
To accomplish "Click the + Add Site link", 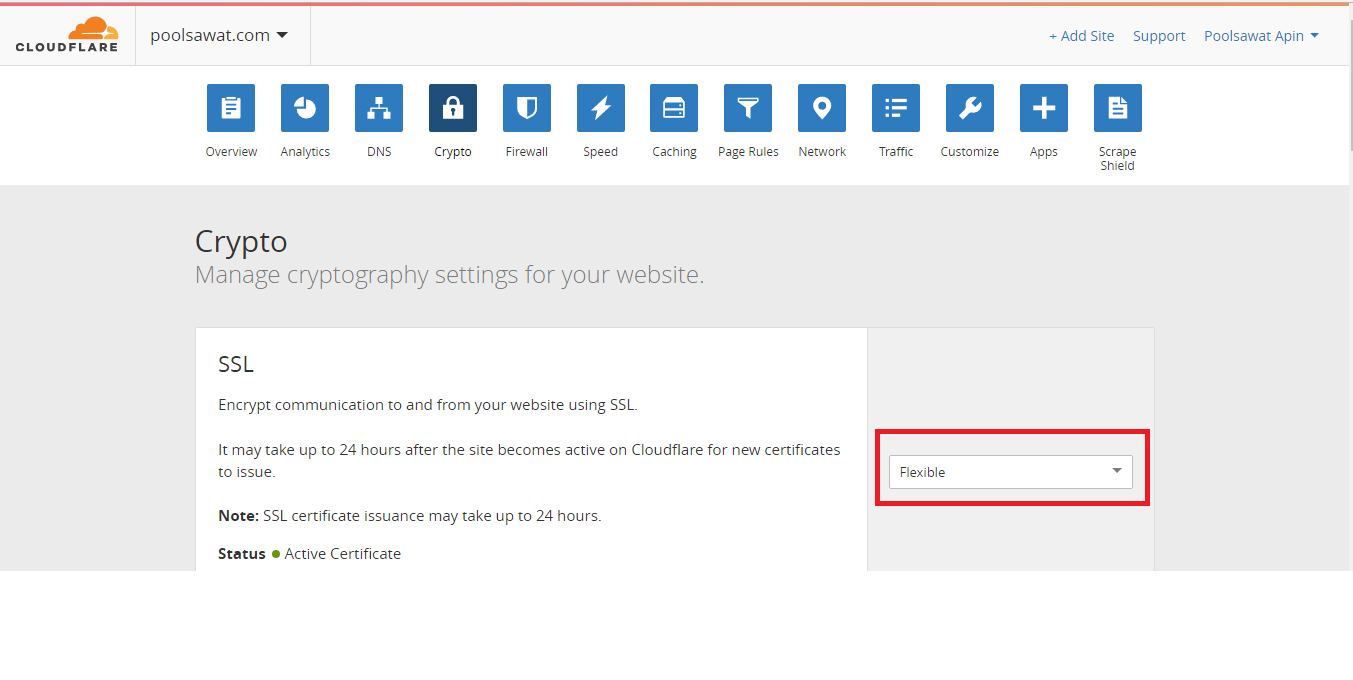I will click(x=1081, y=36).
